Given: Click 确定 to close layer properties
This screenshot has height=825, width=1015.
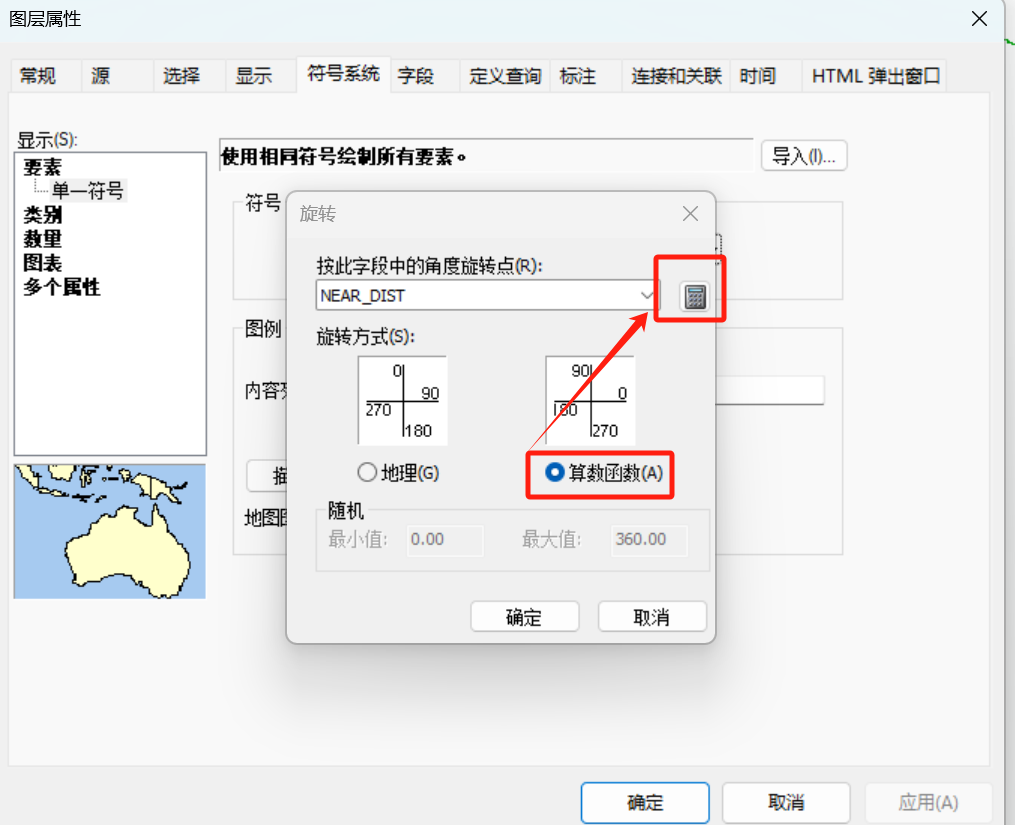Looking at the screenshot, I should point(644,802).
